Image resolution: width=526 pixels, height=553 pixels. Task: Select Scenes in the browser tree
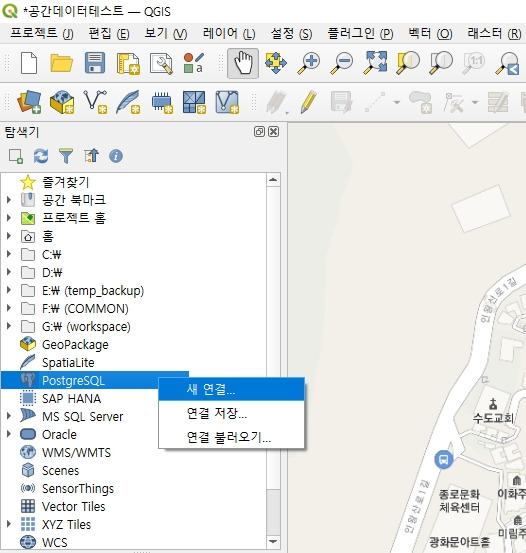tap(60, 470)
